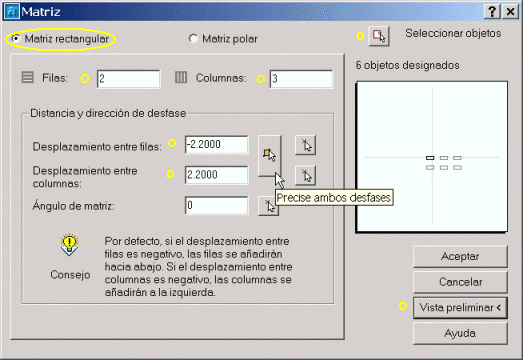Expand the Vista preliminar button
523x360 pixels.
(460, 308)
